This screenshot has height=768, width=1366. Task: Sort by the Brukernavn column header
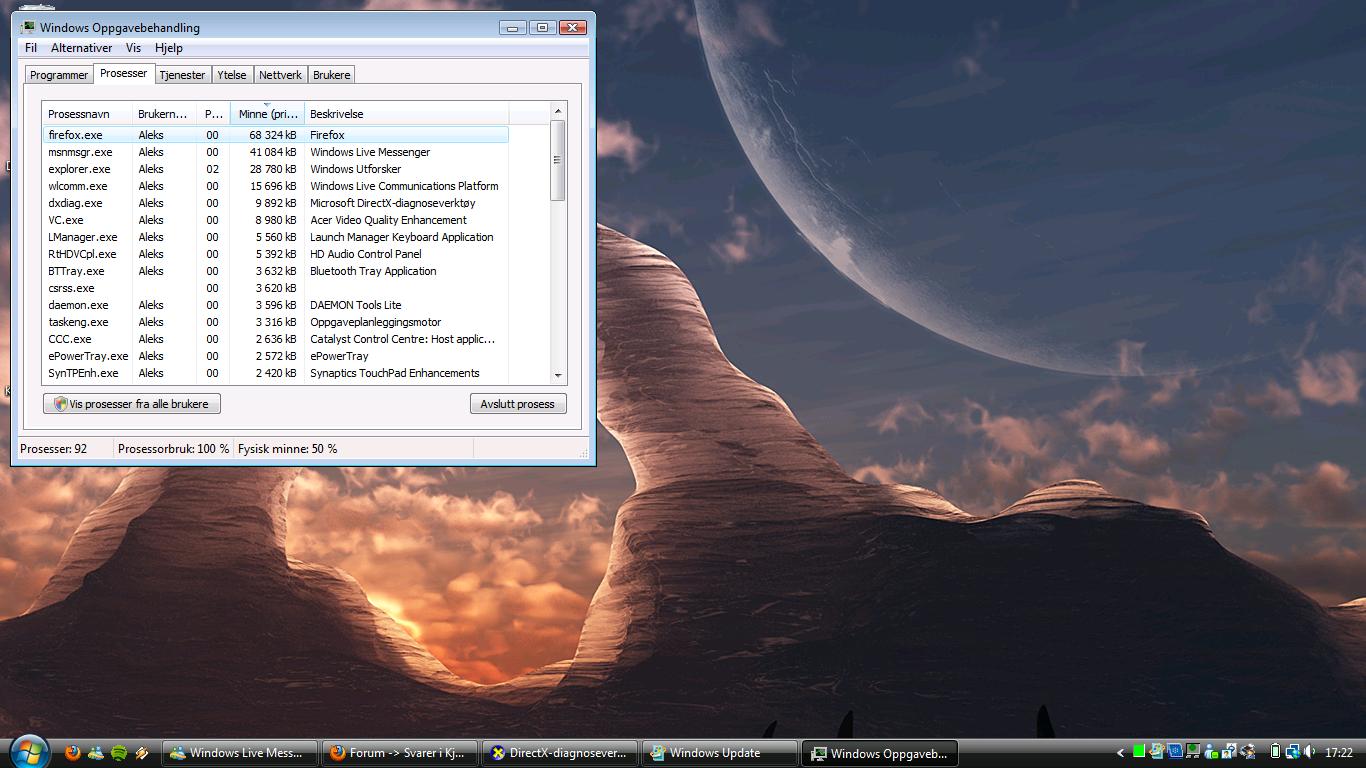point(165,114)
